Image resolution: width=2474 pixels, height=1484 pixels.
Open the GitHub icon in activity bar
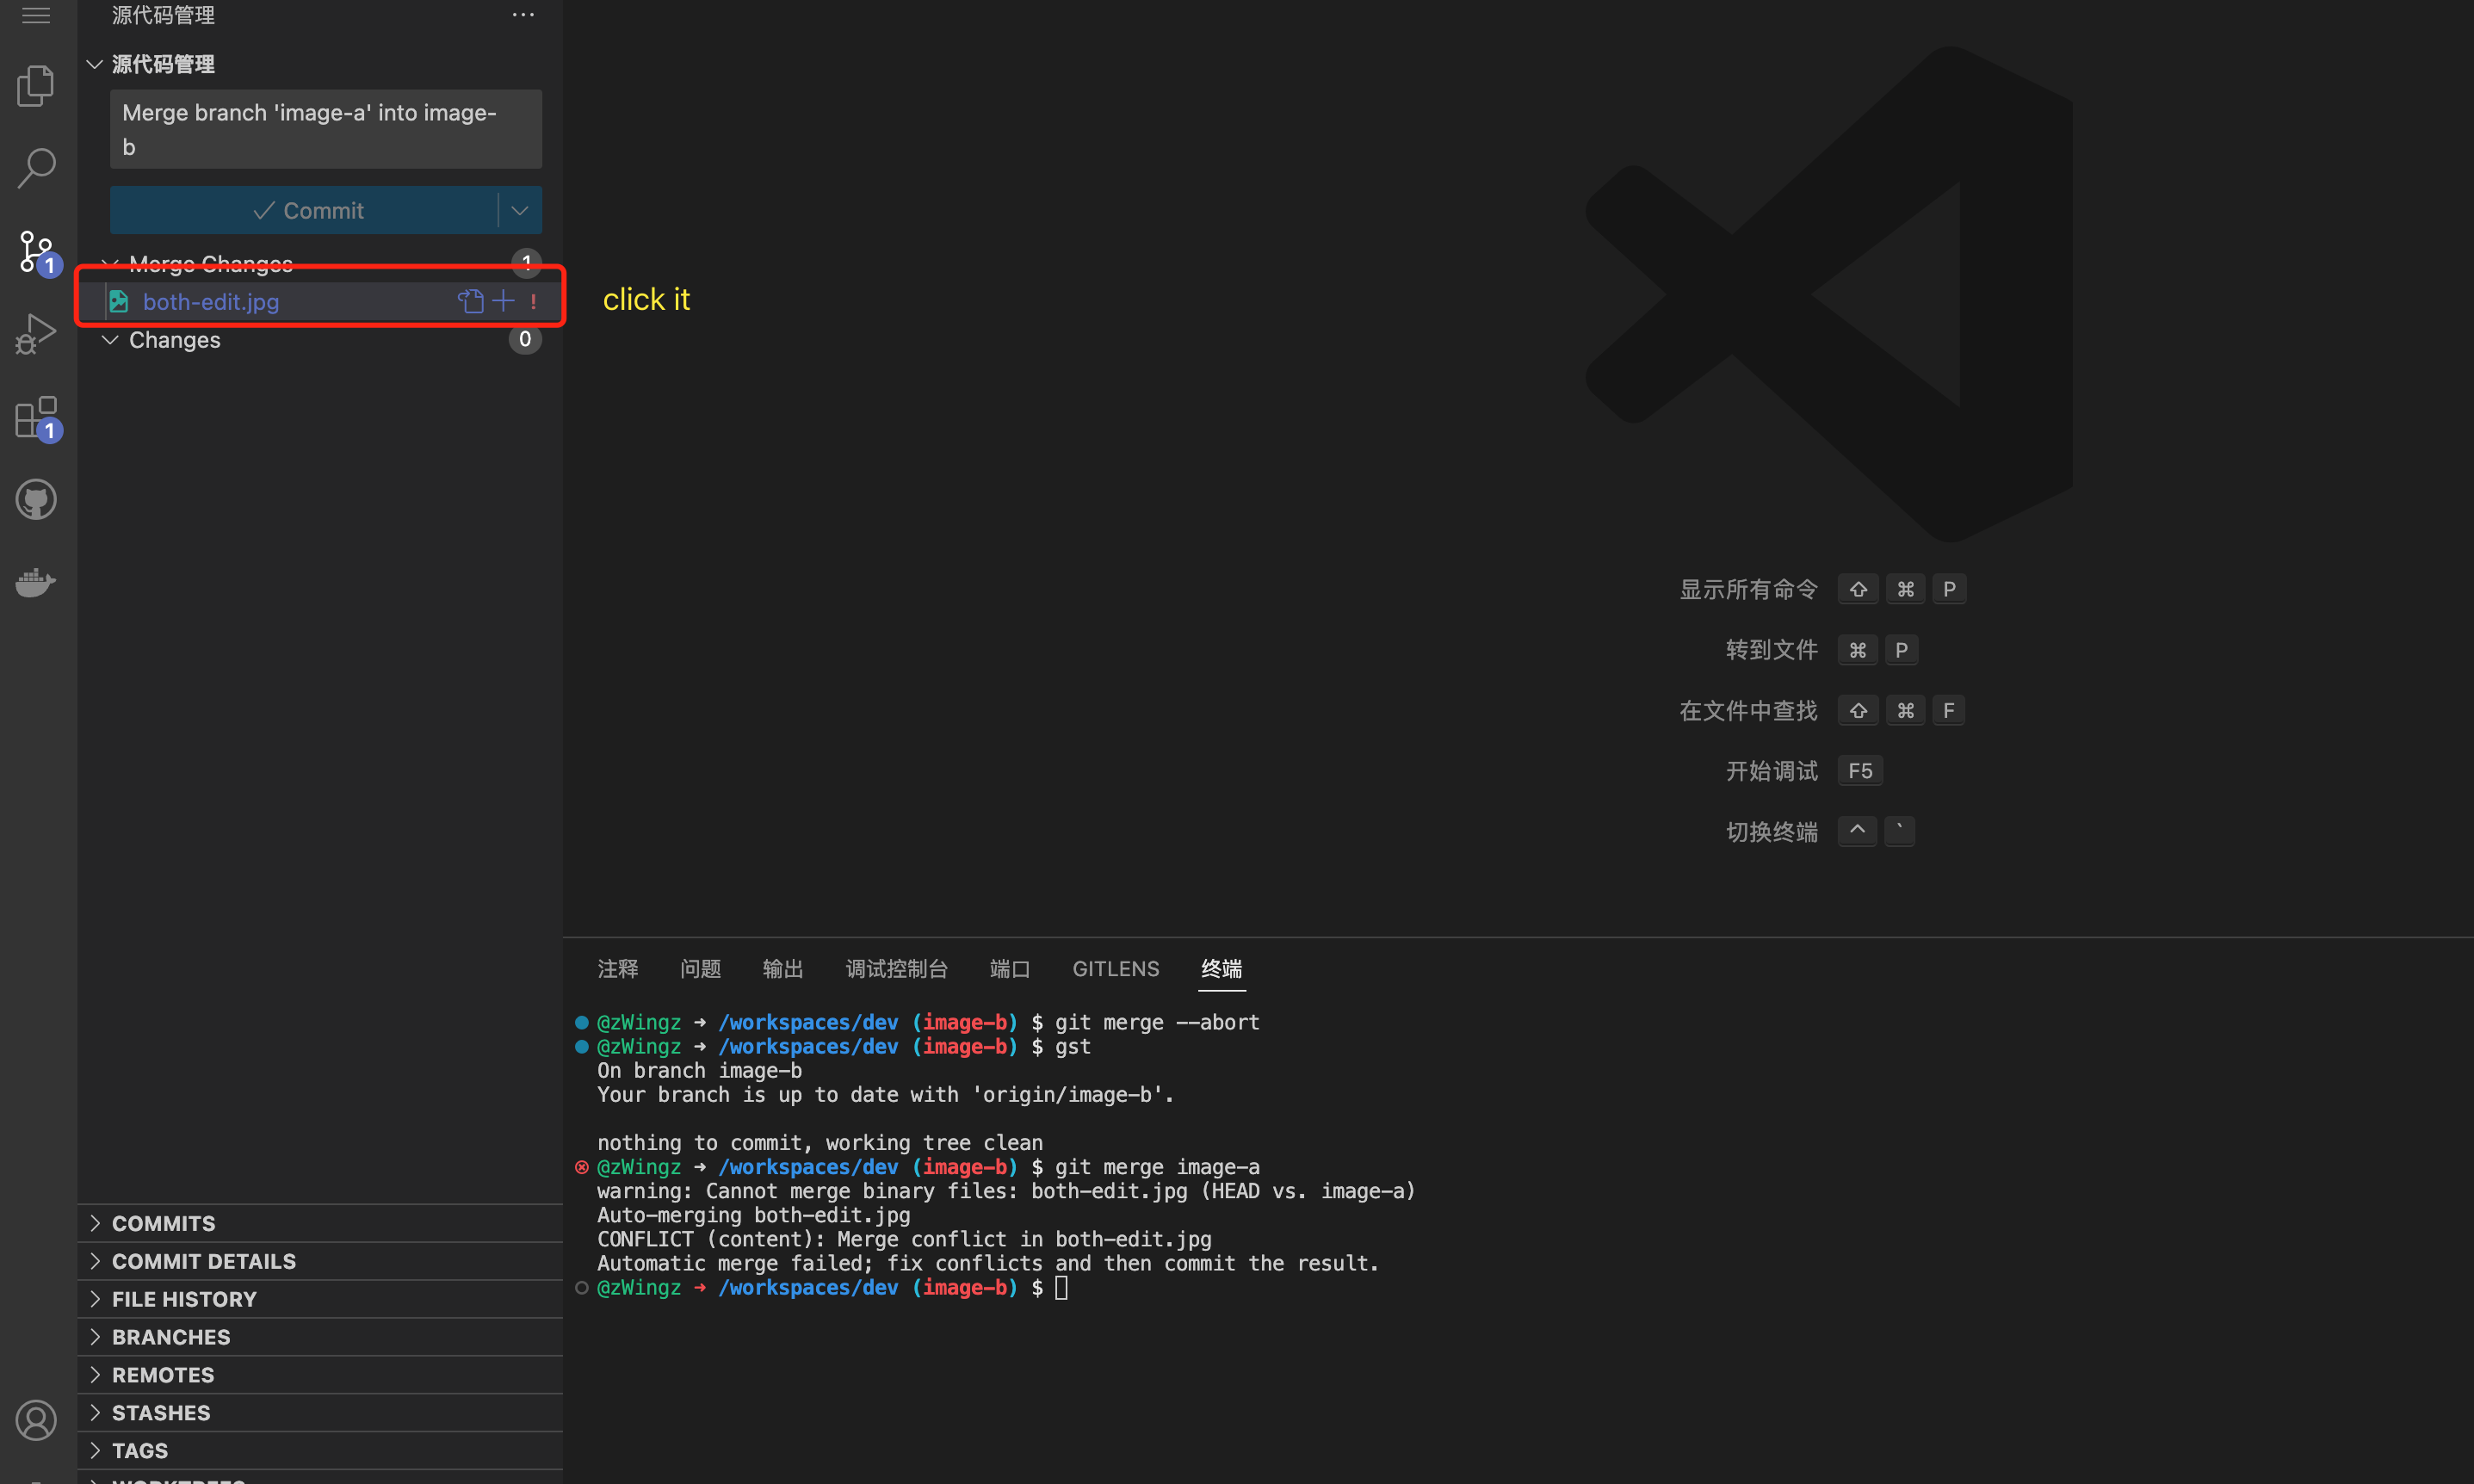36,499
